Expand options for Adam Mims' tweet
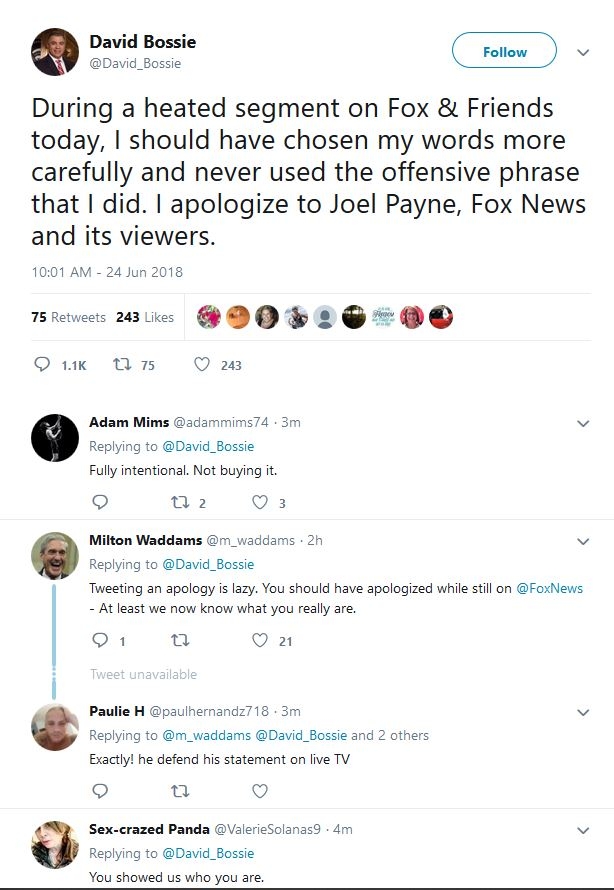 [584, 424]
